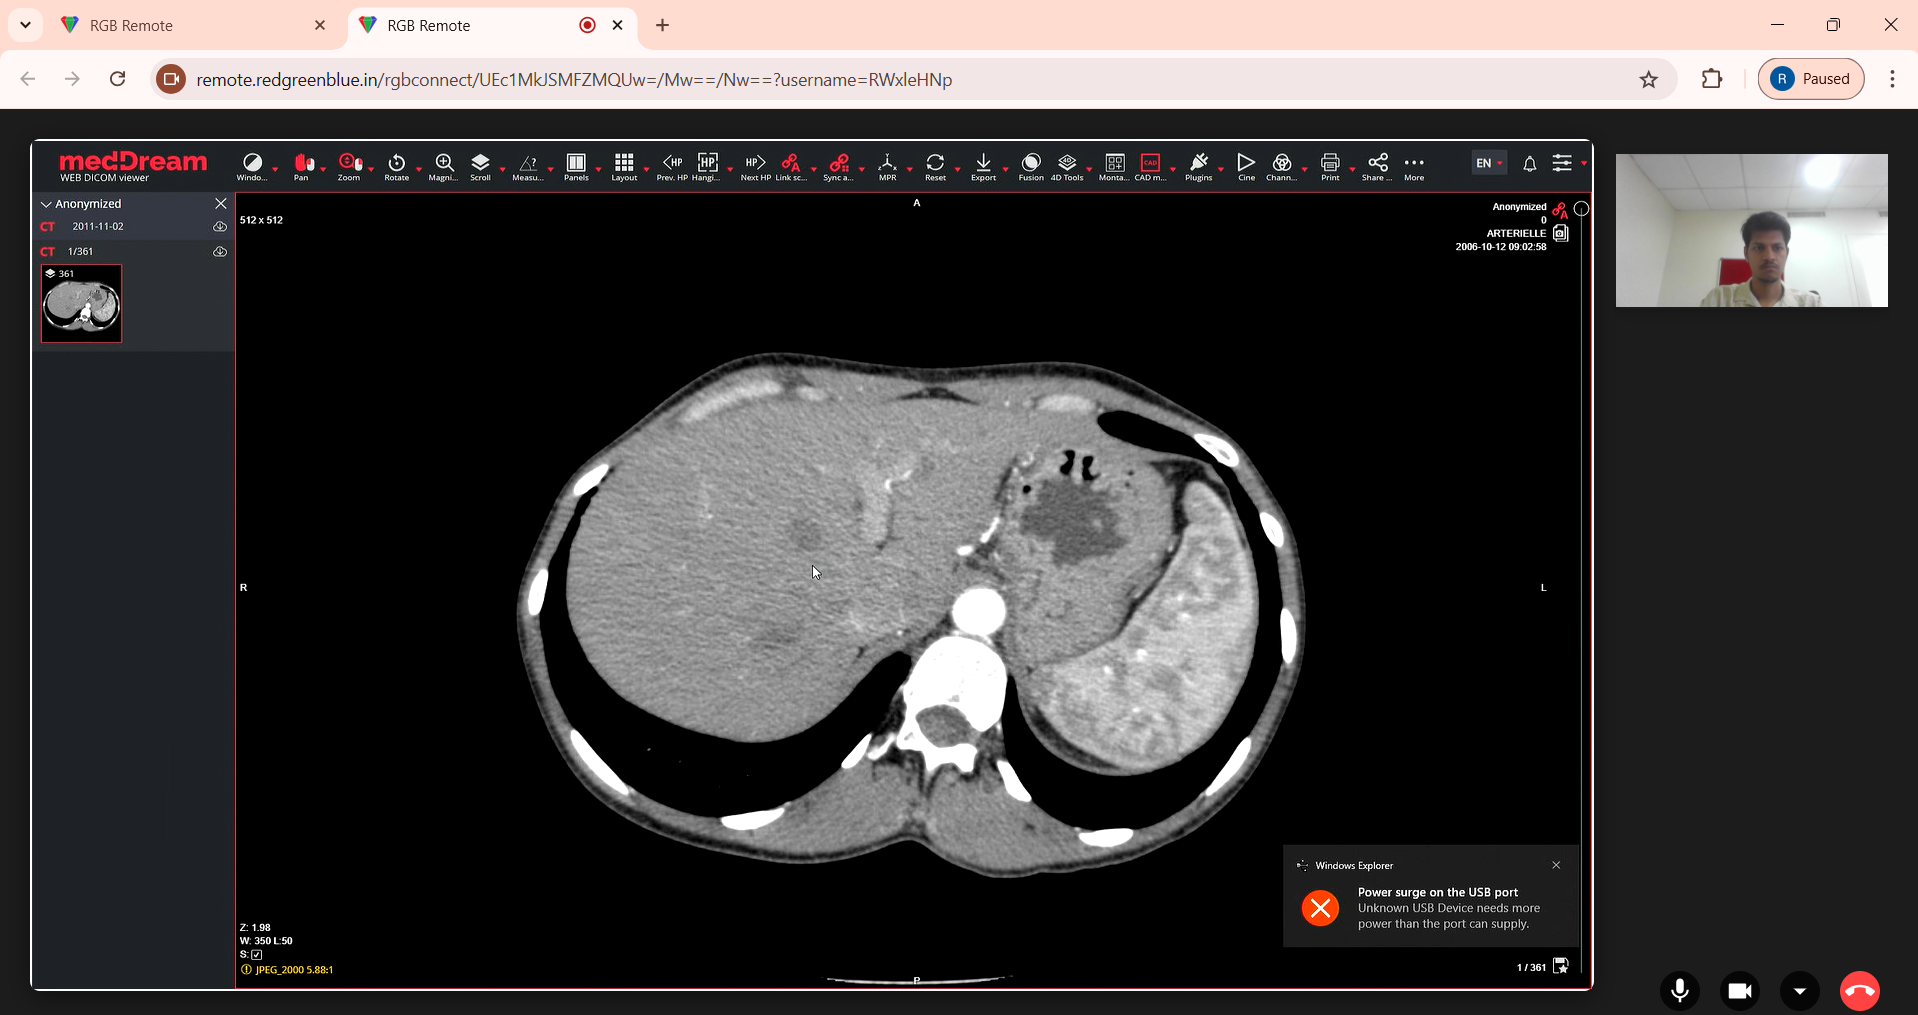
Task: Select the Pan tool
Action: [301, 165]
